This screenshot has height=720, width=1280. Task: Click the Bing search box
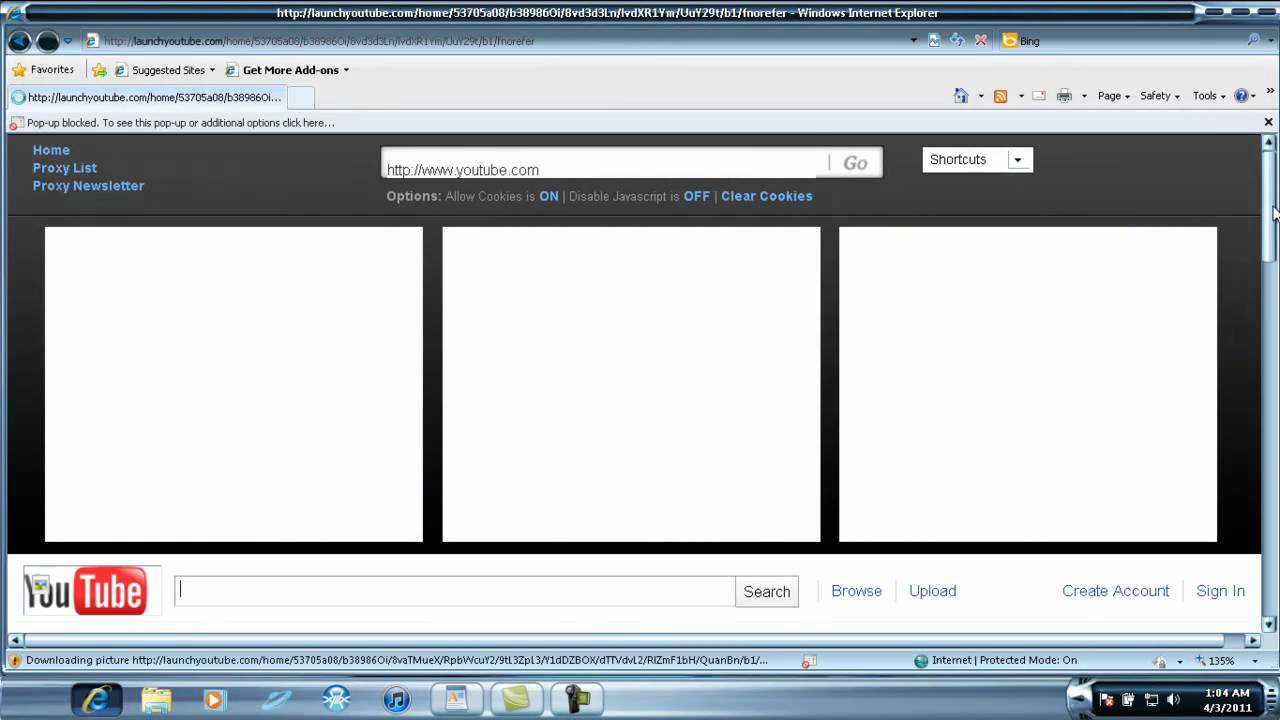click(x=1120, y=41)
